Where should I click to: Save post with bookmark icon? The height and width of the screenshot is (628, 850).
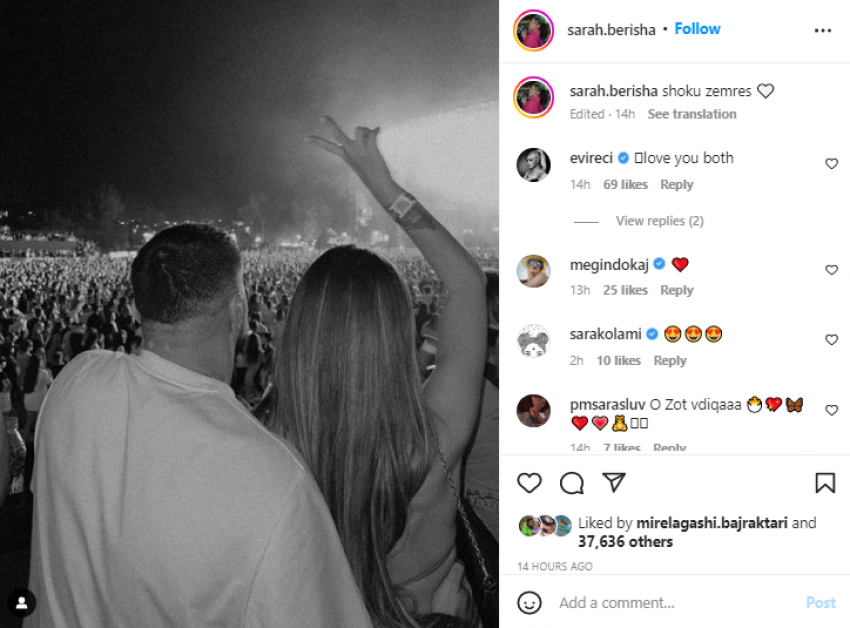click(x=825, y=483)
